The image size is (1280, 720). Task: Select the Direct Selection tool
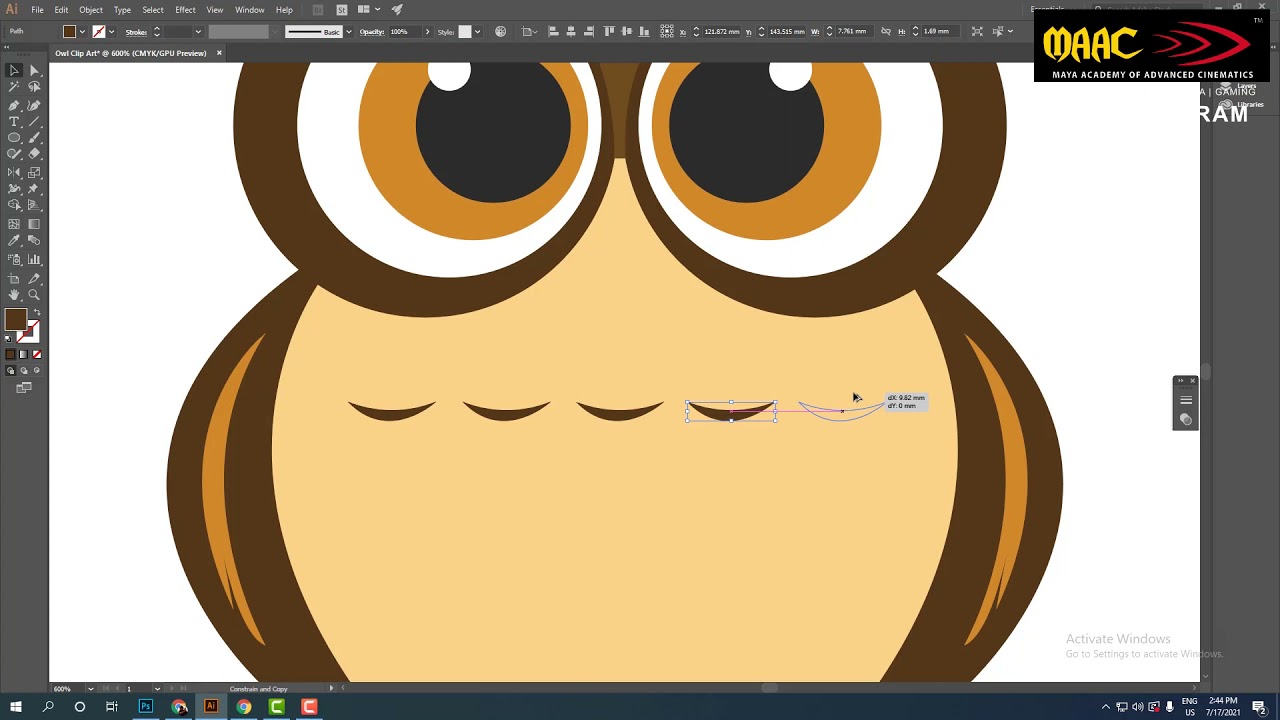pyautogui.click(x=34, y=71)
